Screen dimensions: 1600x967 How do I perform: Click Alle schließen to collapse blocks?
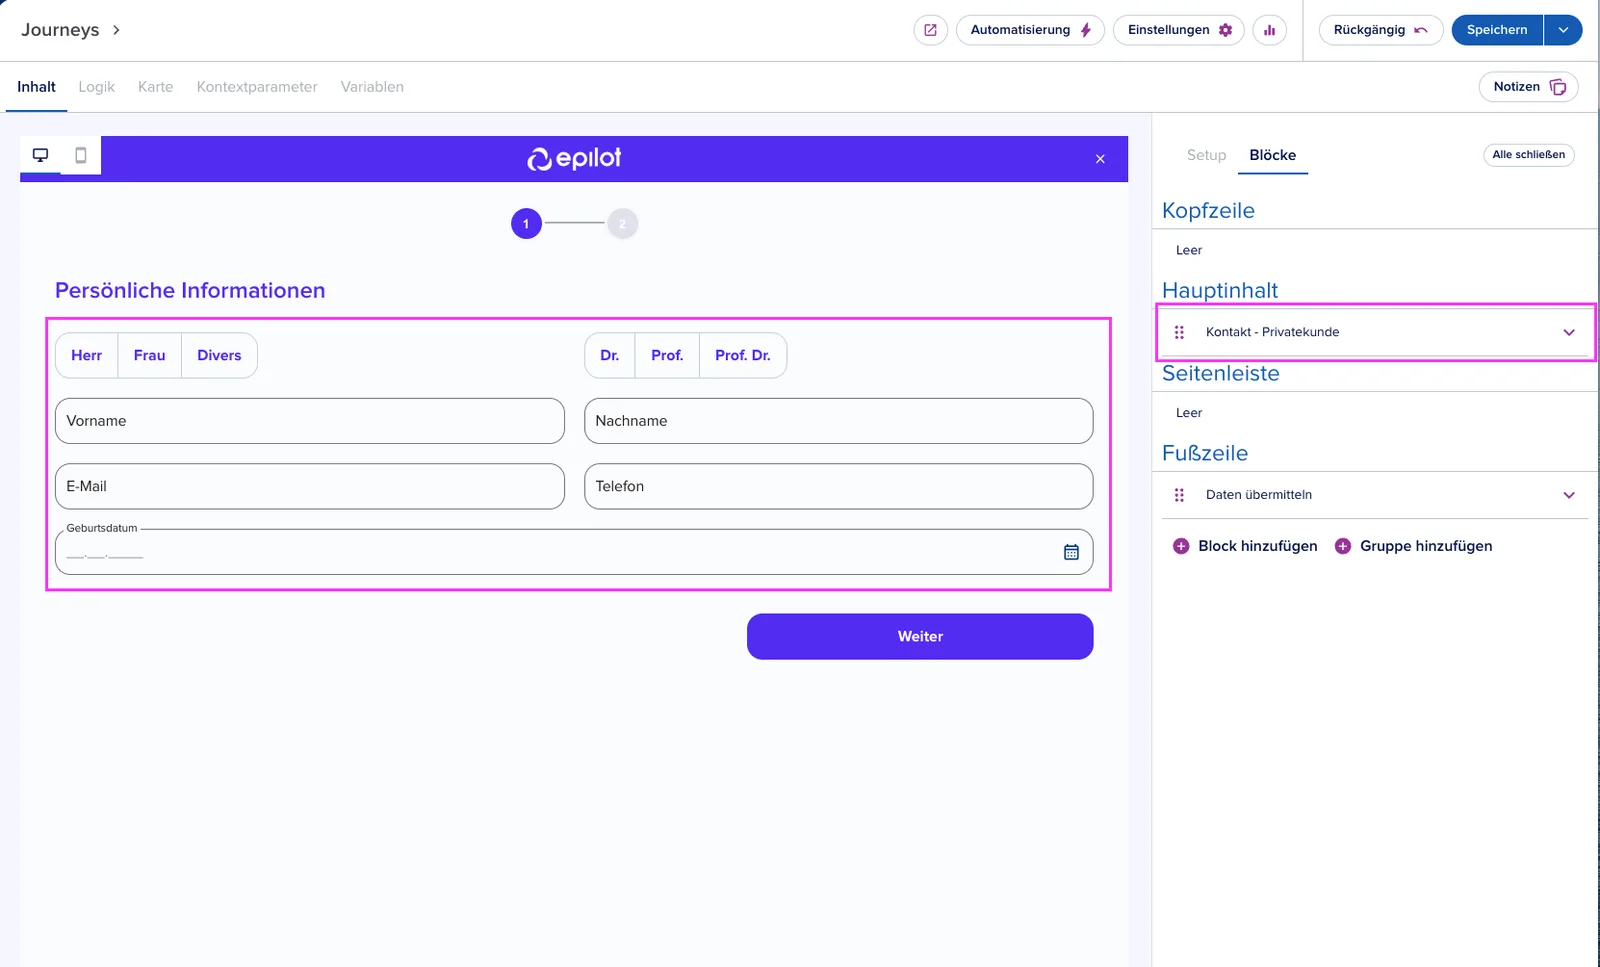(x=1528, y=155)
